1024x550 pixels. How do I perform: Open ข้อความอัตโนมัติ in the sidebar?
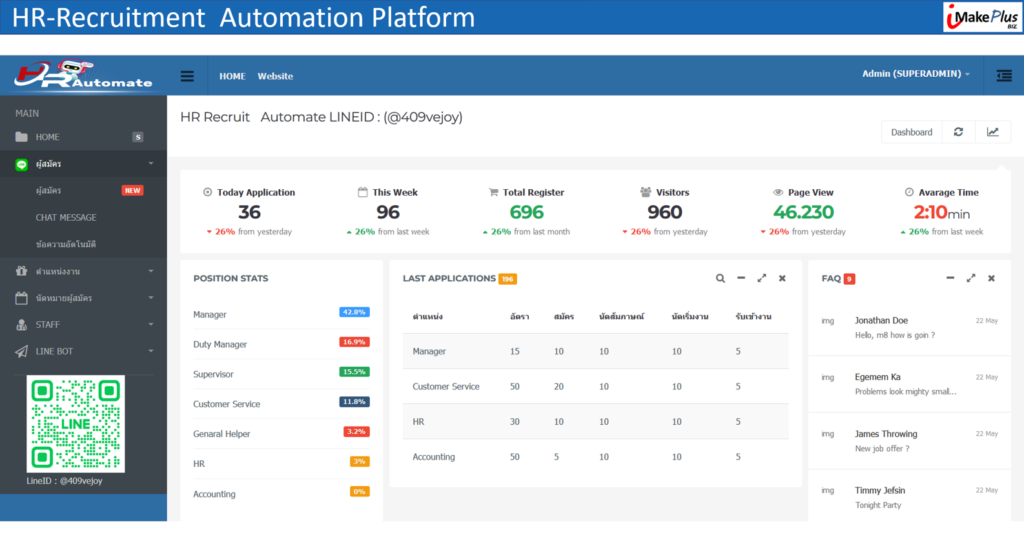[x=66, y=244]
